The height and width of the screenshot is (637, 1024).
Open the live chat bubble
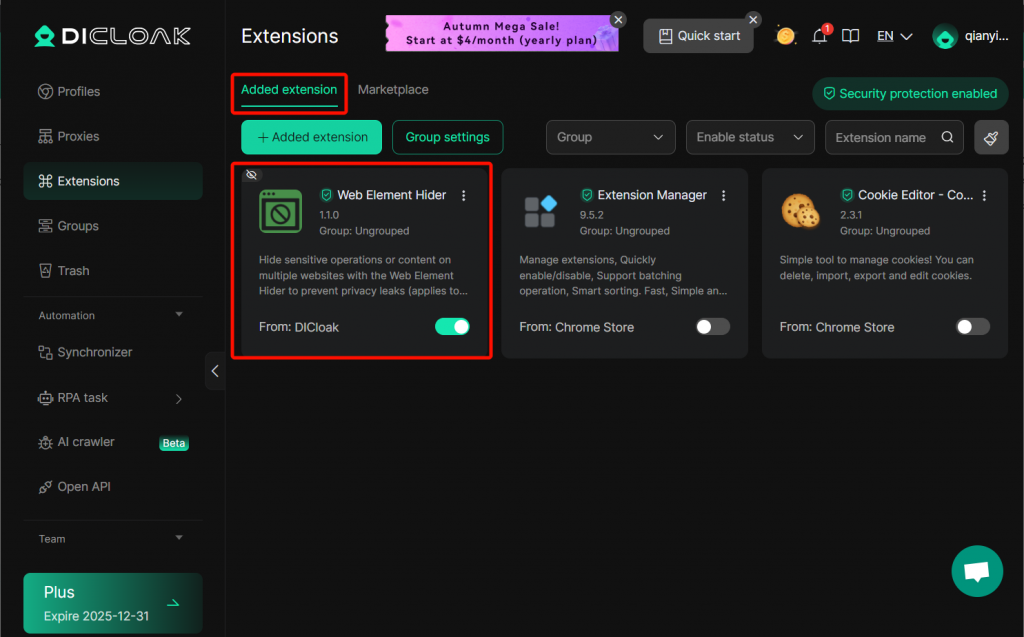click(x=976, y=571)
